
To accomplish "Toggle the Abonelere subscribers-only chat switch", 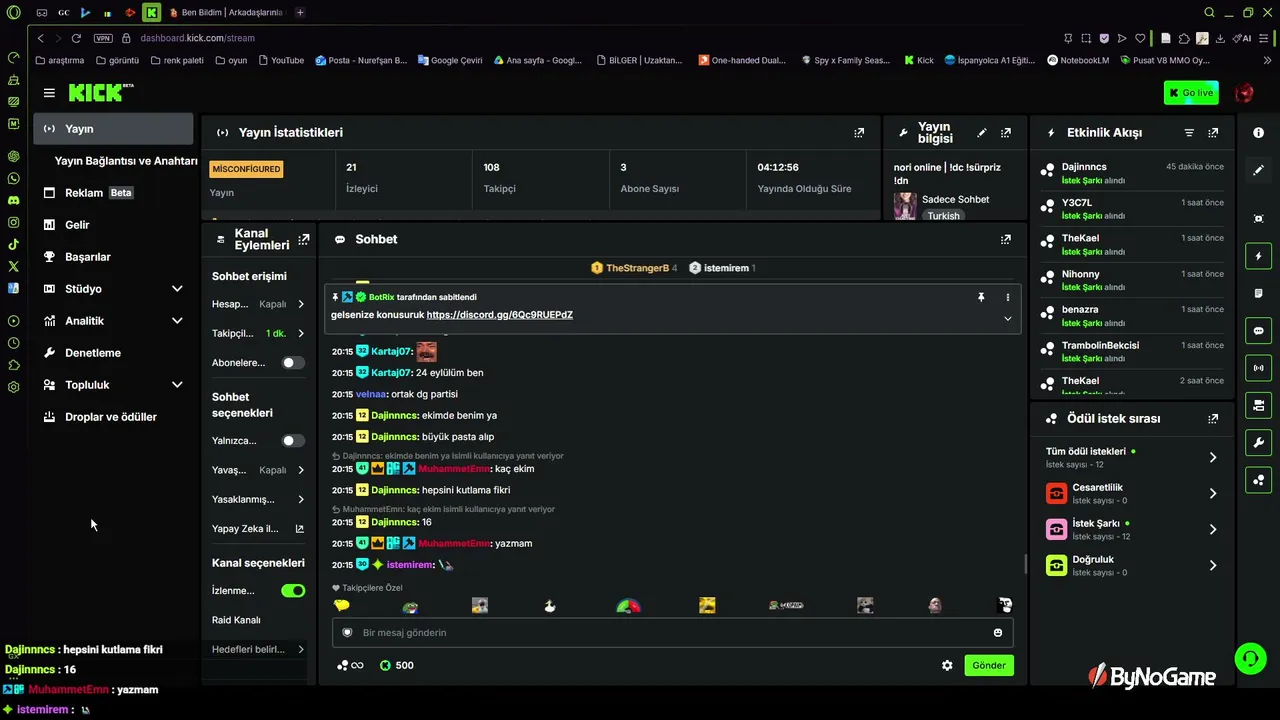I will (x=293, y=363).
